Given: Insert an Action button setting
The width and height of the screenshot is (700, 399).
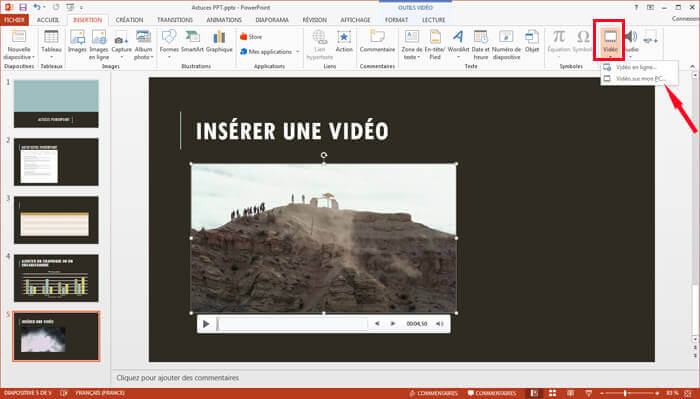Looking at the screenshot, I should point(344,42).
